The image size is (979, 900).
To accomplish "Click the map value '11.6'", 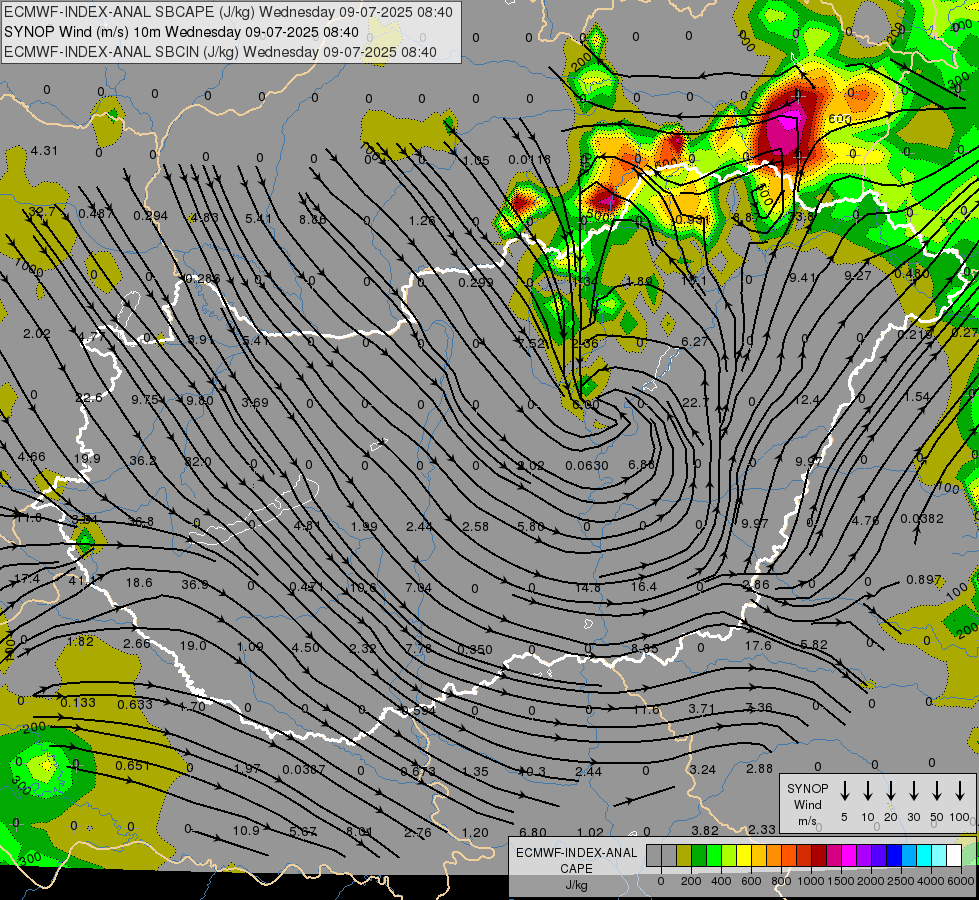I will (x=646, y=710).
